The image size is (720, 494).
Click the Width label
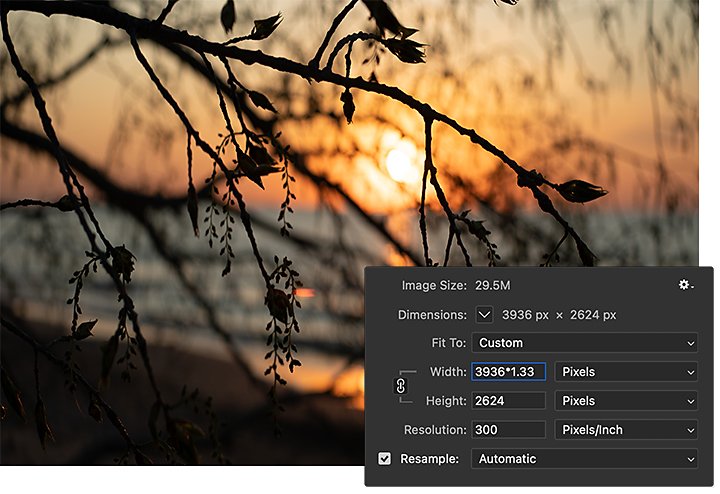pyautogui.click(x=448, y=372)
